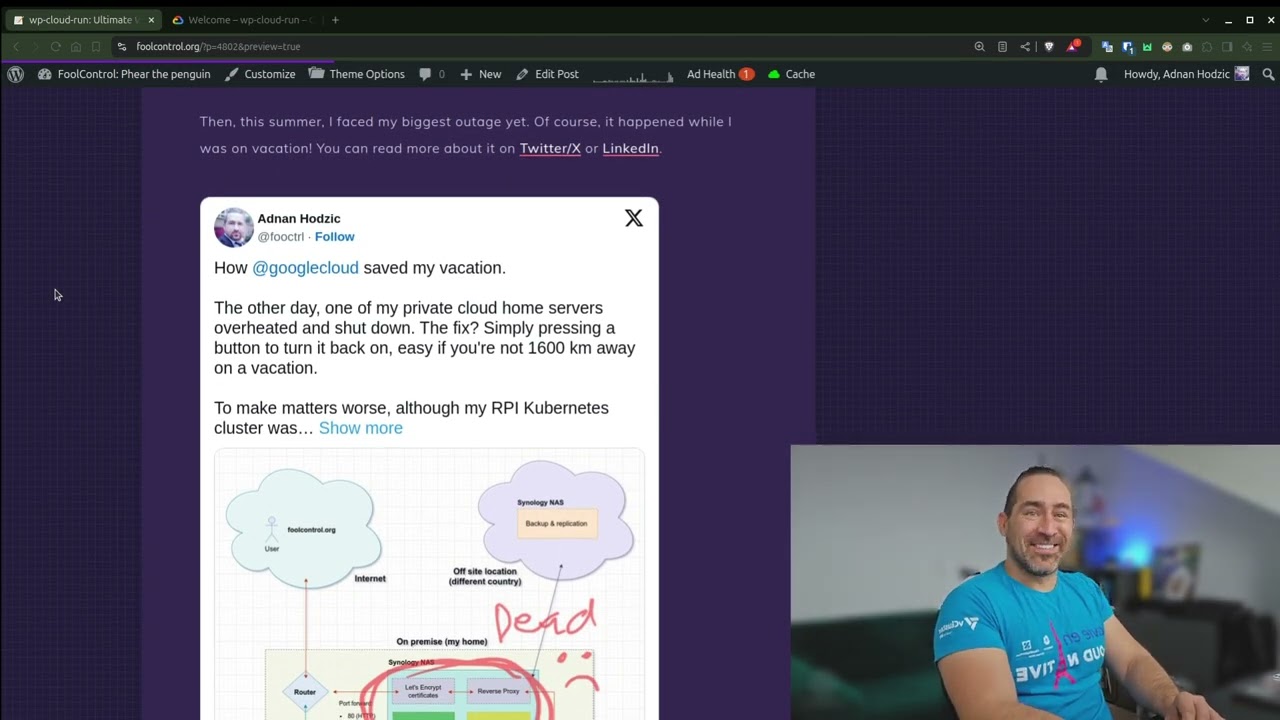Share this page from the address bar

coord(1025,46)
